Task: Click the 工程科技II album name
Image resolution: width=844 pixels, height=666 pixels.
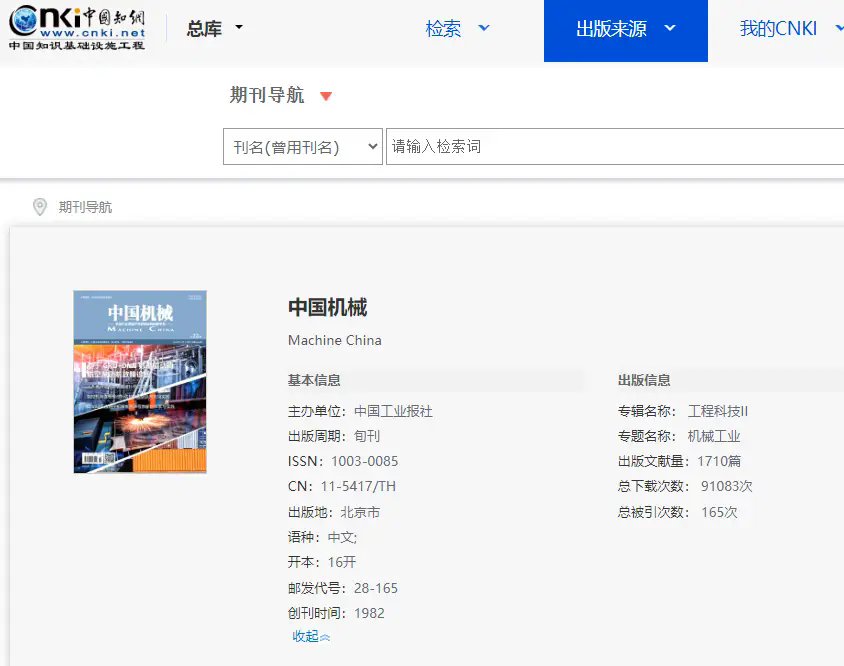Action: pyautogui.click(x=718, y=411)
